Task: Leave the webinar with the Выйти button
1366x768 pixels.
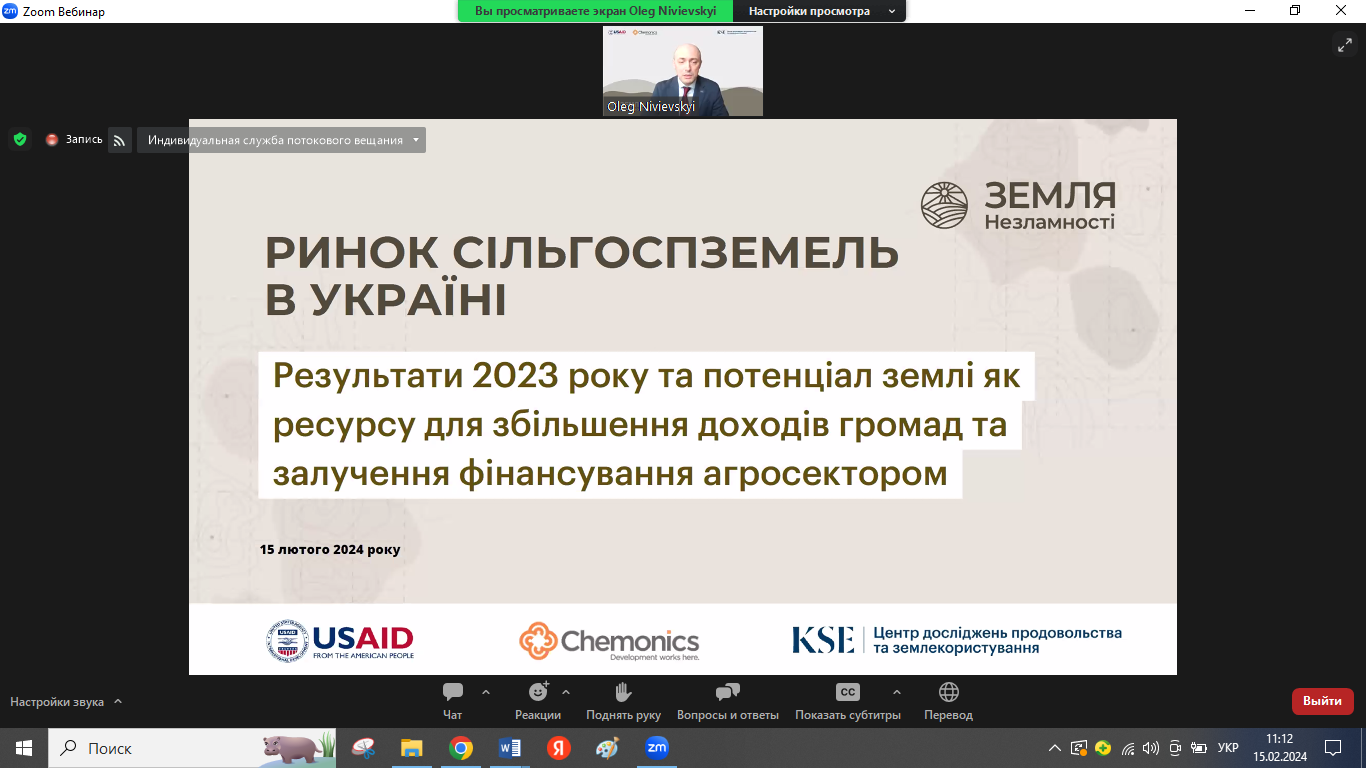Action: tap(1322, 701)
